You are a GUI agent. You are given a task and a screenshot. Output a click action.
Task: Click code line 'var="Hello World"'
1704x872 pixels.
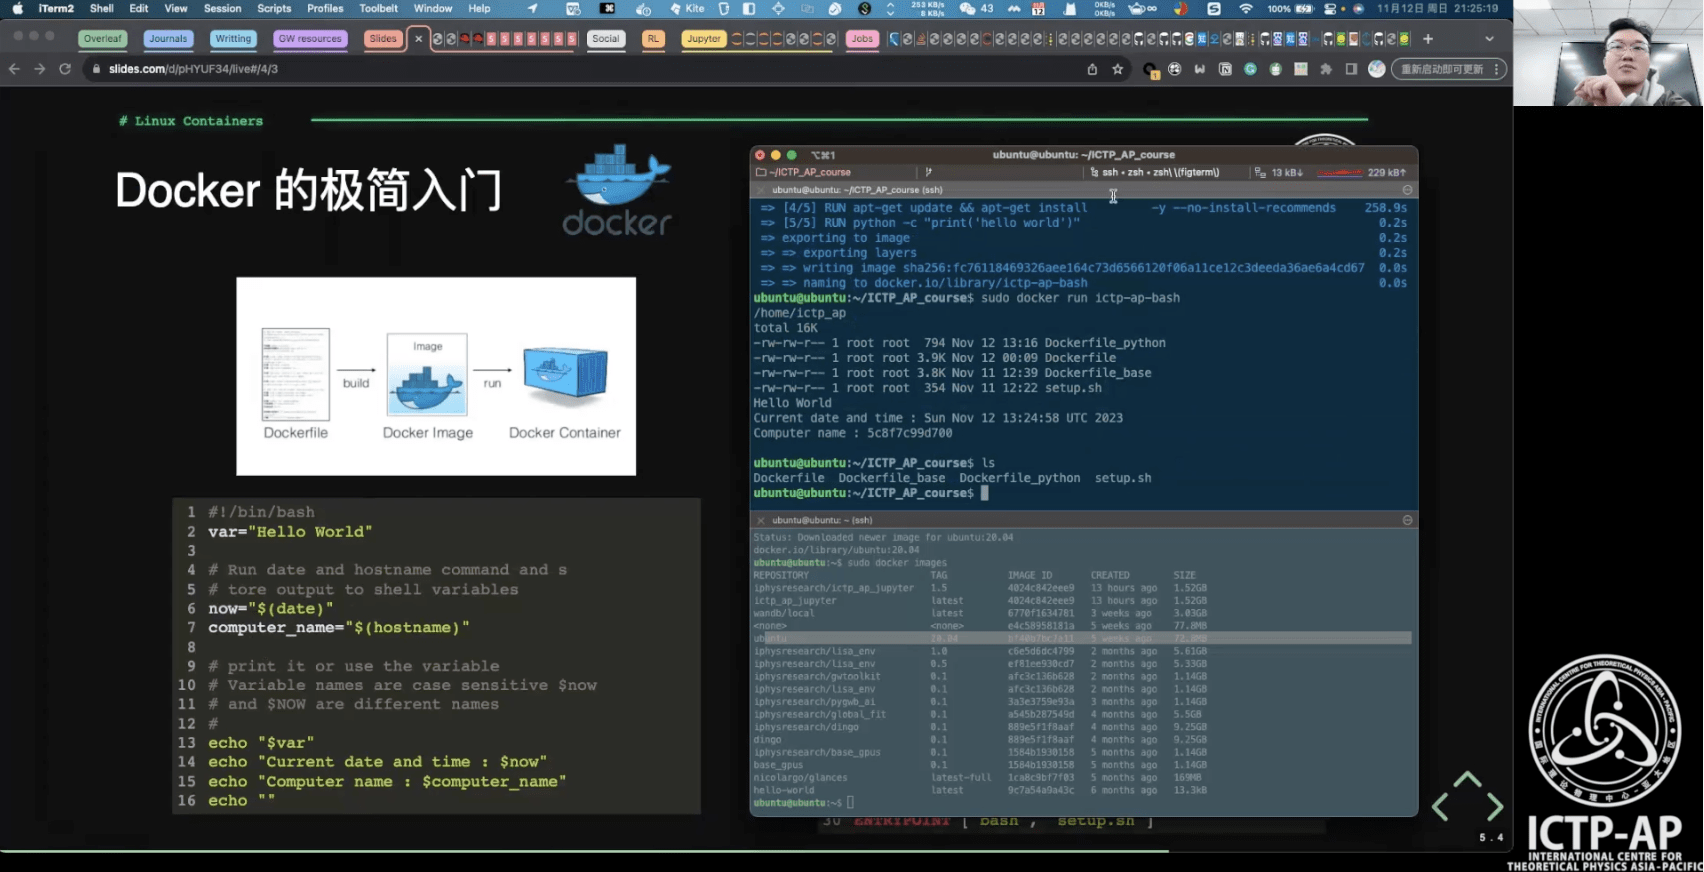pos(290,532)
